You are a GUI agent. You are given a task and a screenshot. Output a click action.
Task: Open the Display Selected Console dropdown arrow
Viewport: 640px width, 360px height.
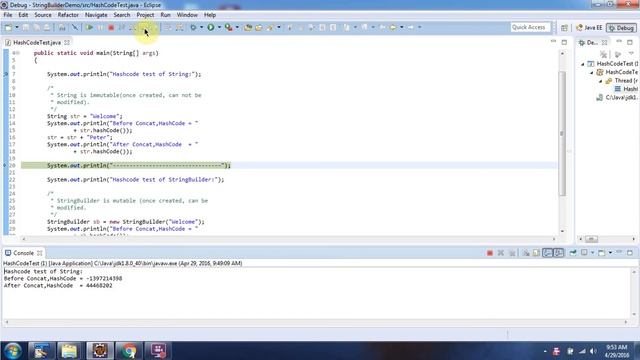click(x=592, y=253)
